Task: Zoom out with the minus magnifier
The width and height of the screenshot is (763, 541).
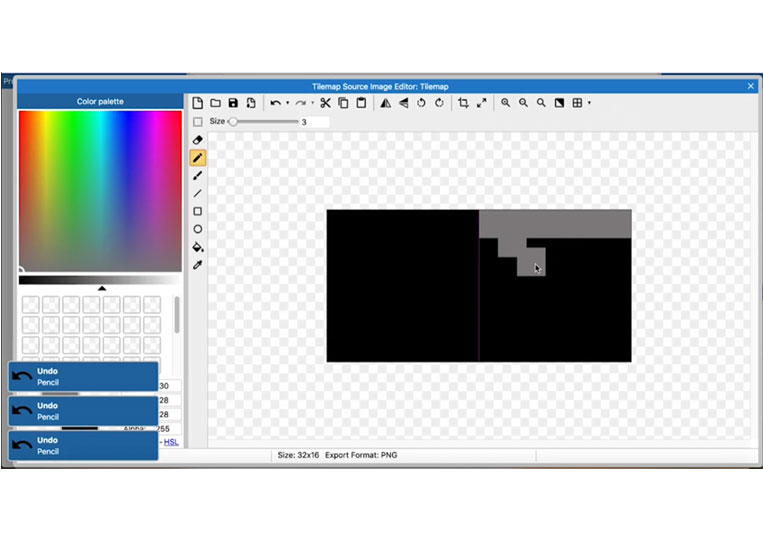Action: tap(523, 103)
